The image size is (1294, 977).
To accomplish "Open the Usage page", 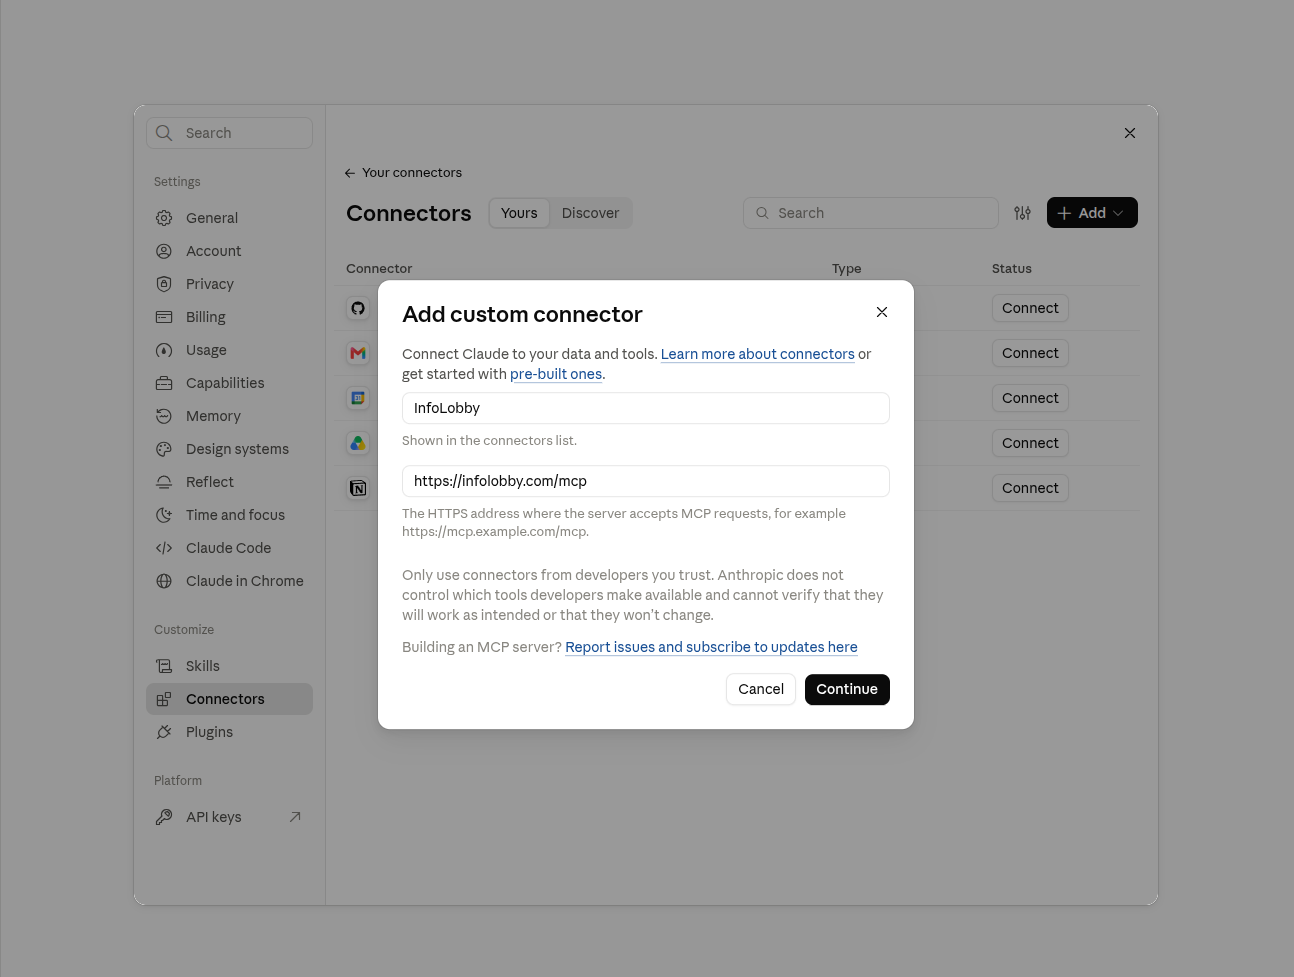I will click(229, 350).
